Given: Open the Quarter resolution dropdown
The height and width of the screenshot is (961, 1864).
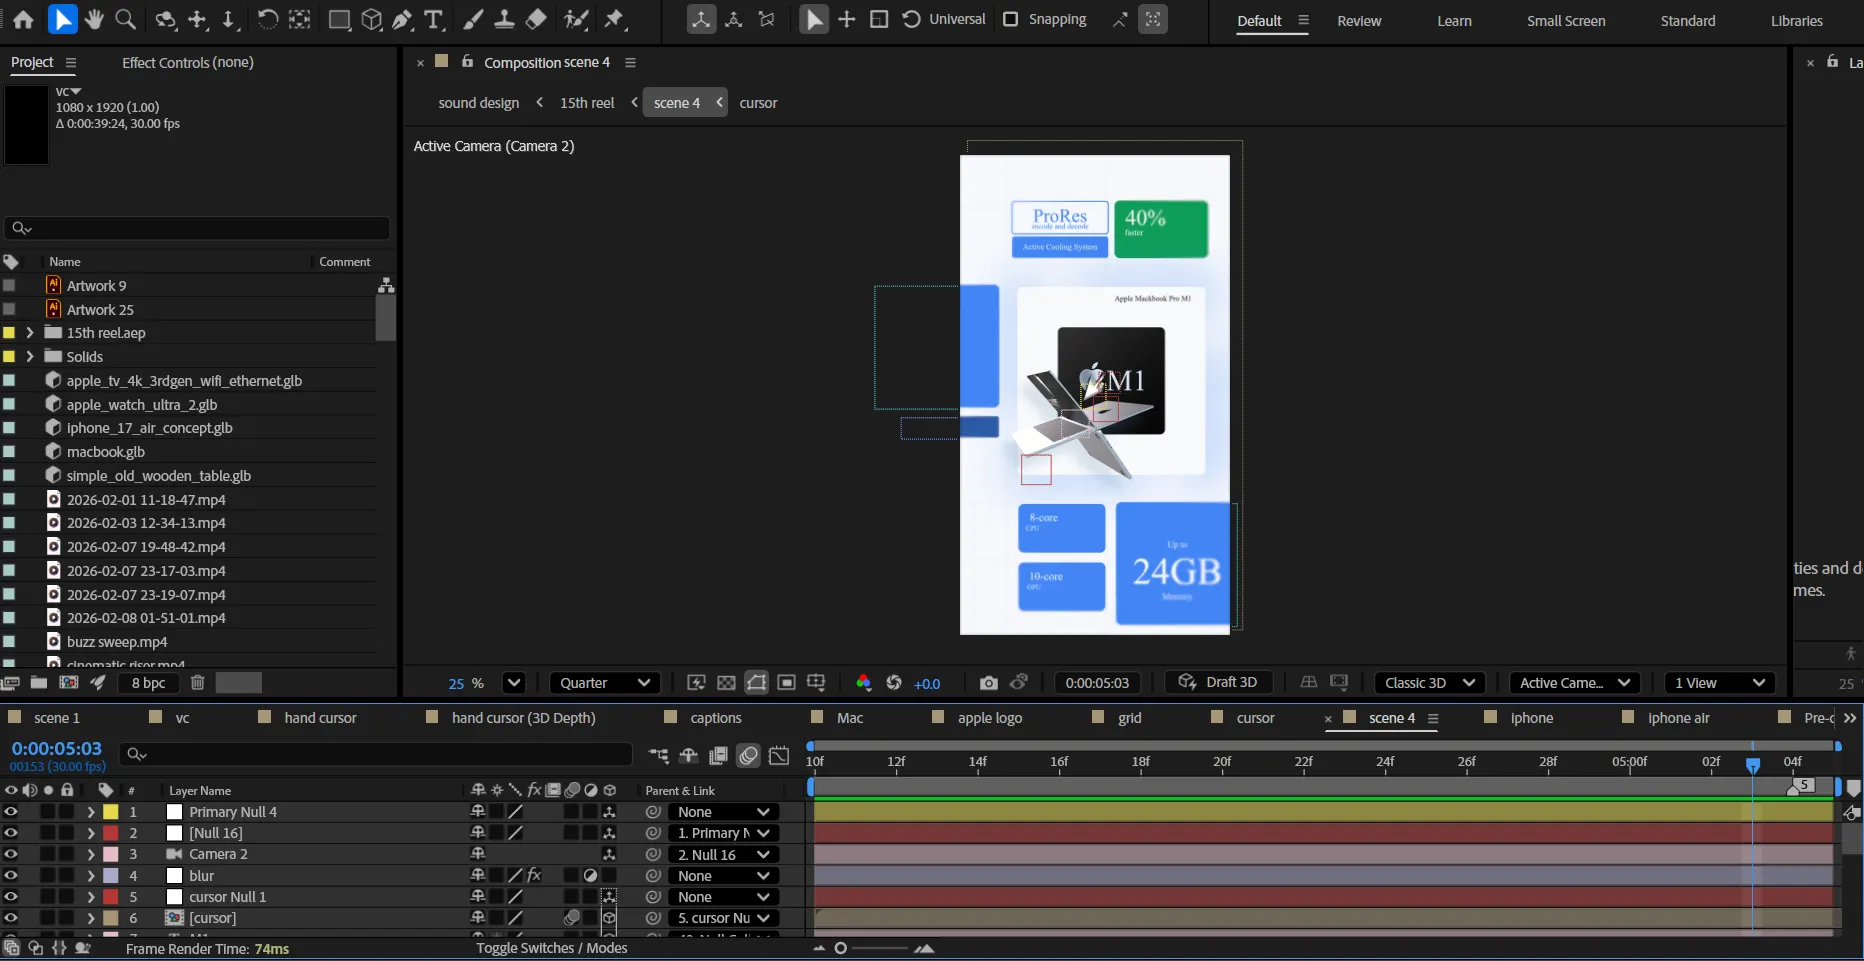Looking at the screenshot, I should coord(604,683).
